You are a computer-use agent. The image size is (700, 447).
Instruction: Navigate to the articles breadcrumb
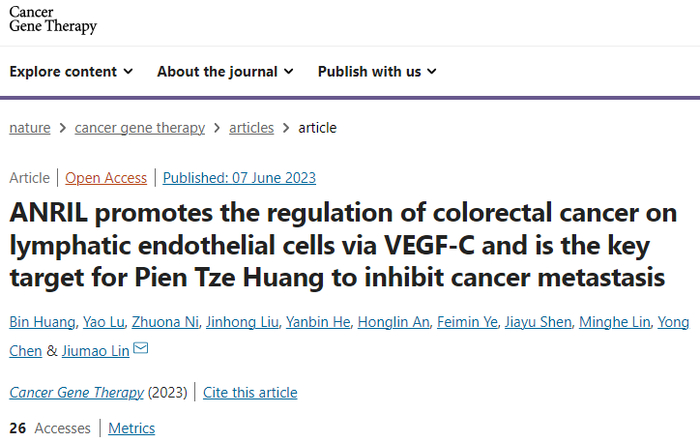[251, 127]
